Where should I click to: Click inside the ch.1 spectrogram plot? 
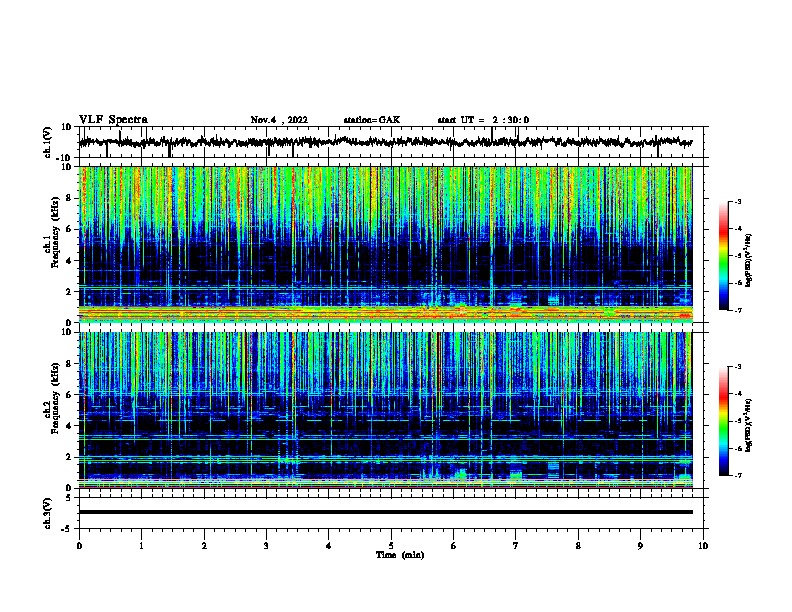click(385, 244)
